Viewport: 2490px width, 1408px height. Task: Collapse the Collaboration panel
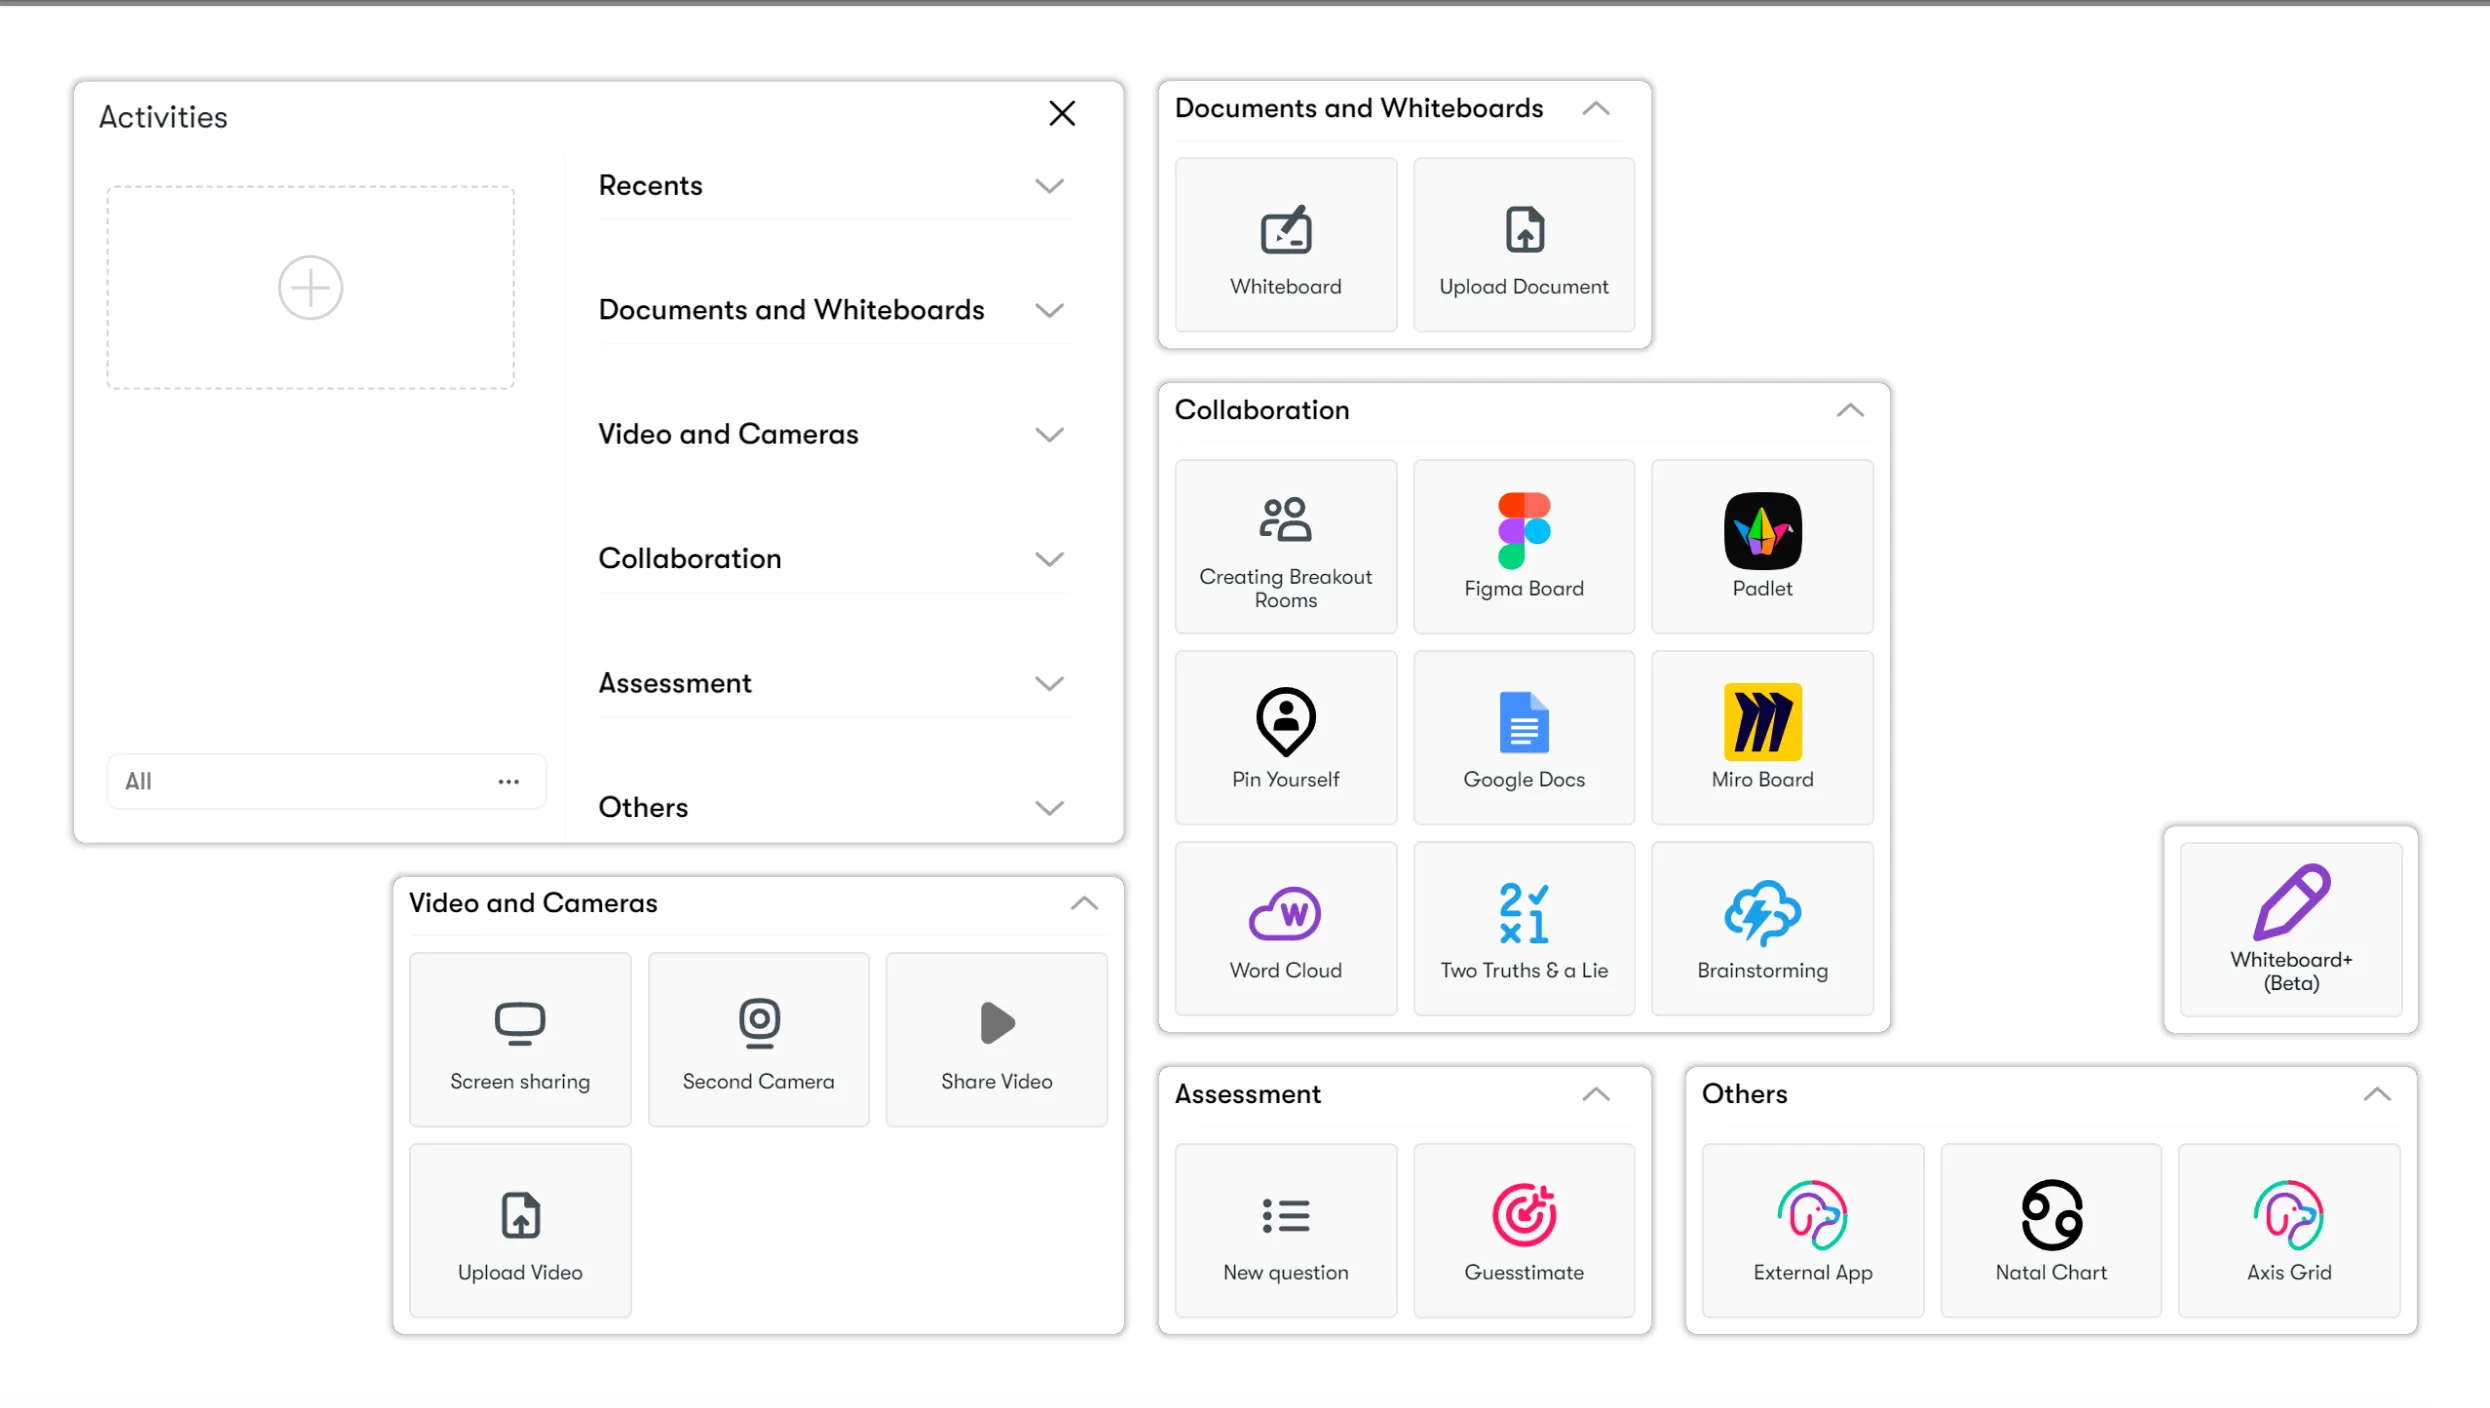pos(1849,410)
